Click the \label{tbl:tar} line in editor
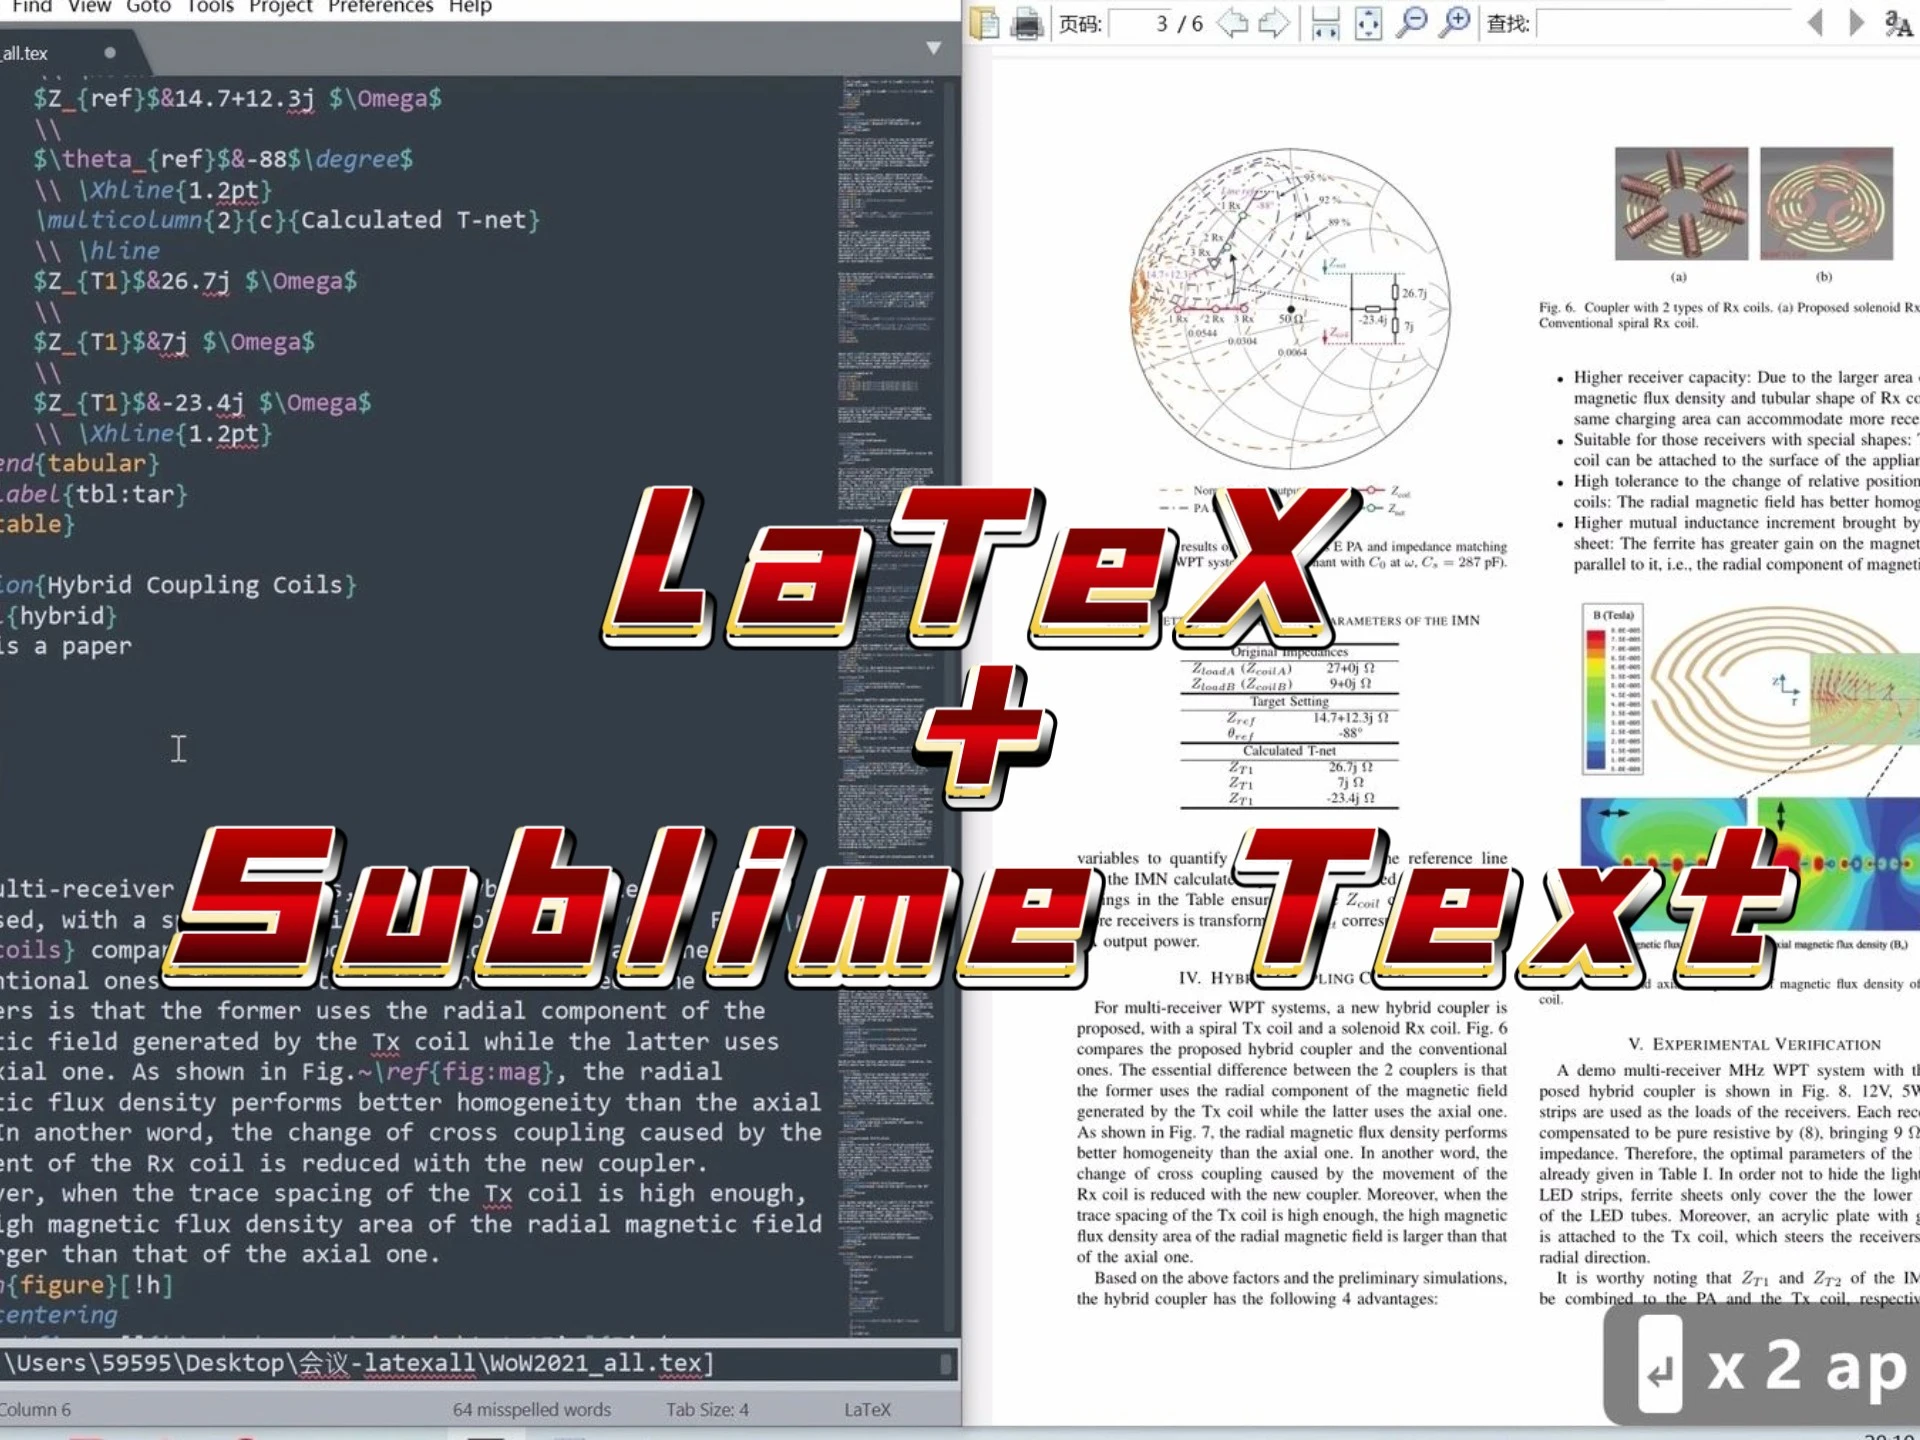1920x1440 pixels. tap(94, 494)
